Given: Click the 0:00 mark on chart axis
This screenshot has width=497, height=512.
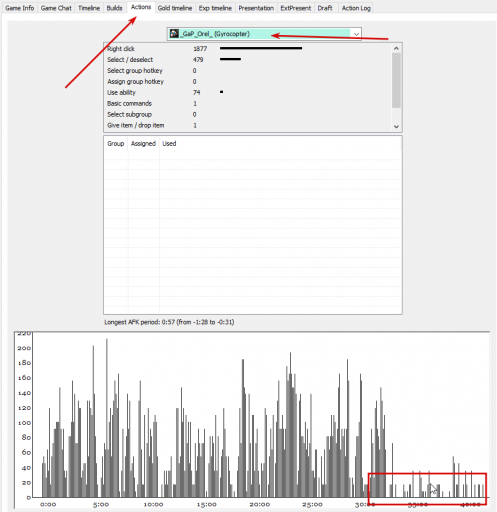Looking at the screenshot, I should [x=48, y=505].
